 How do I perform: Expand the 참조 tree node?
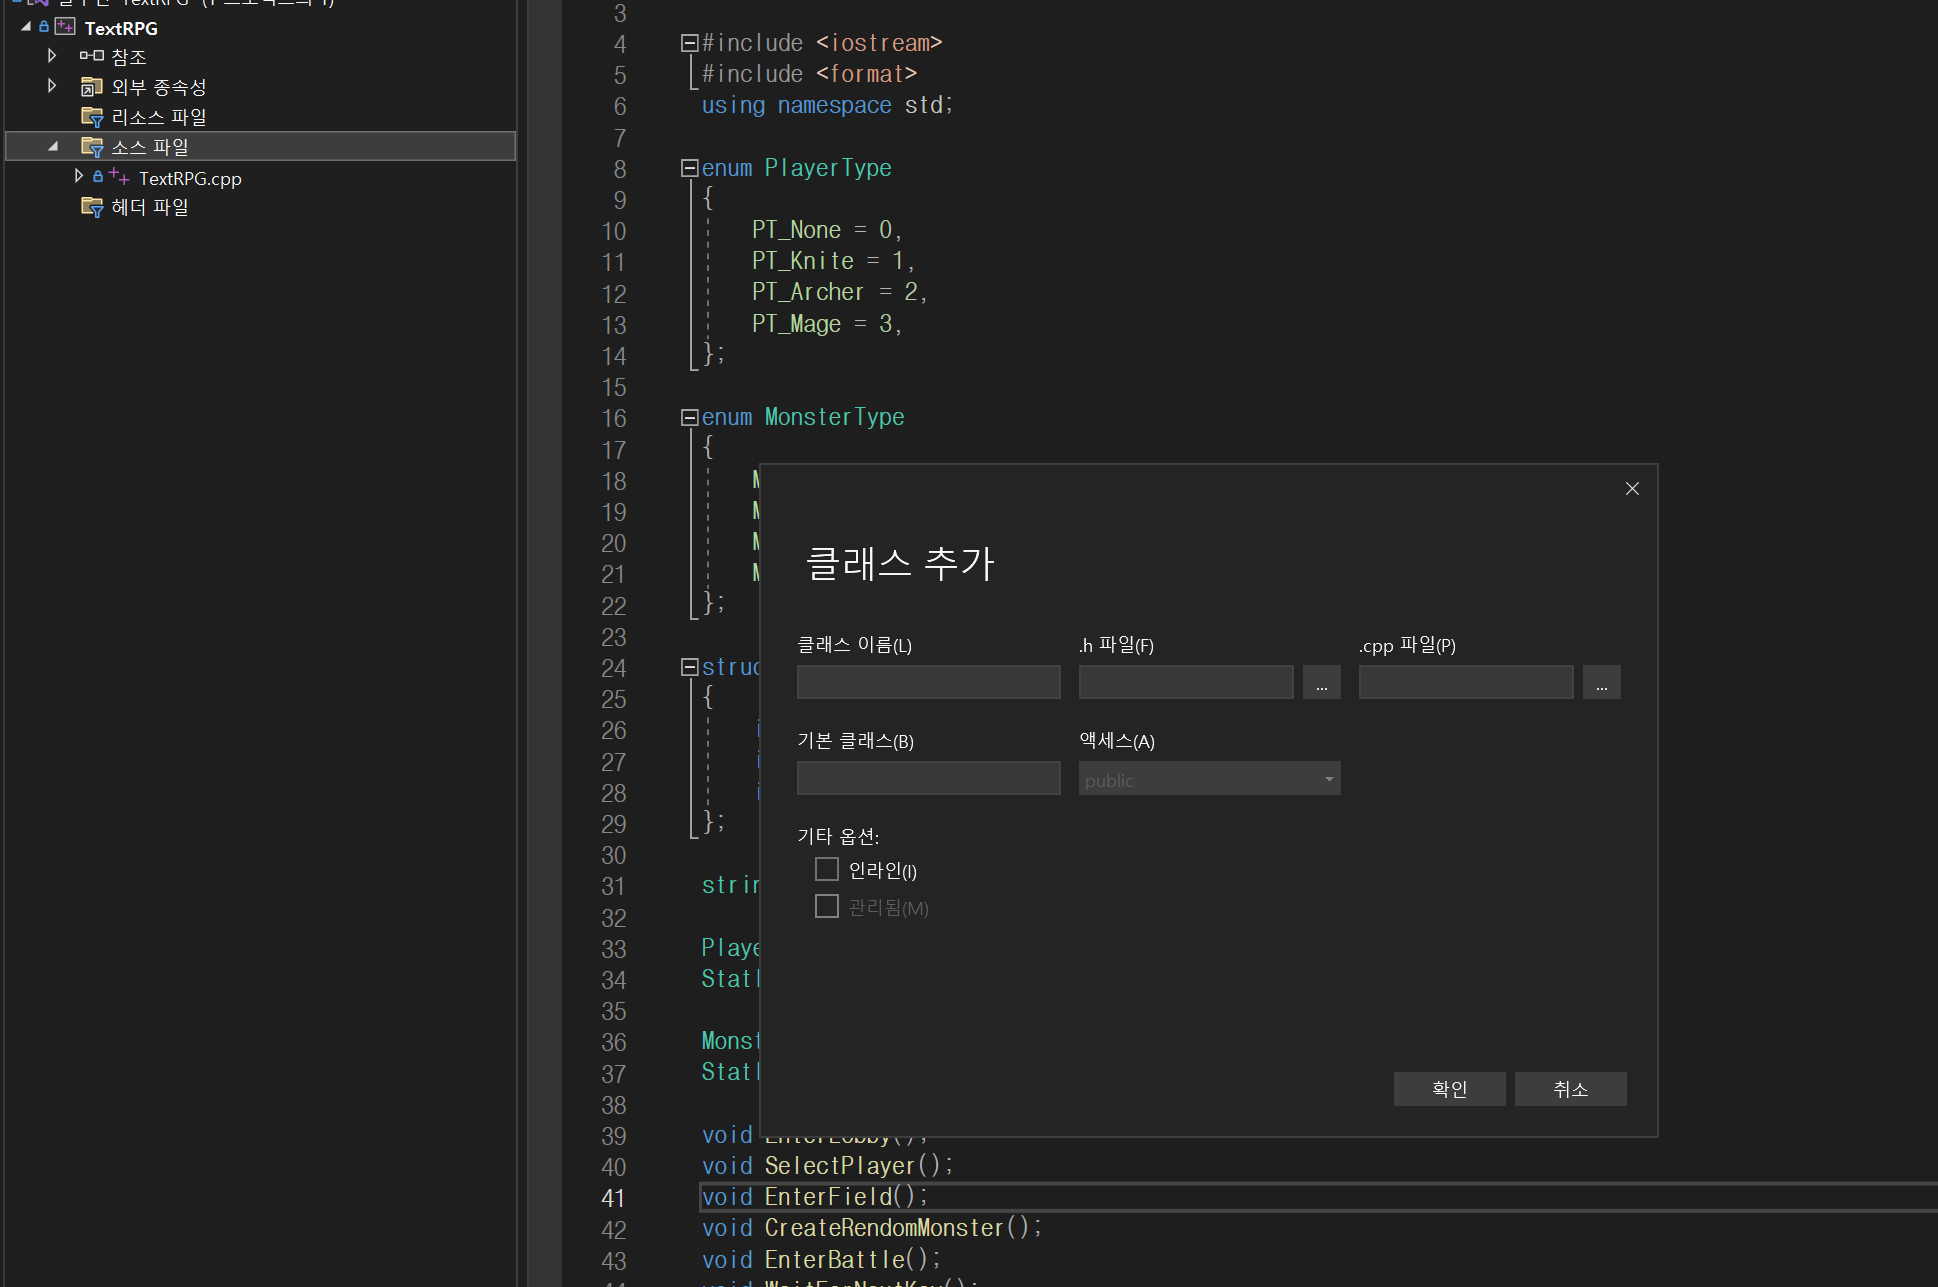[52, 56]
